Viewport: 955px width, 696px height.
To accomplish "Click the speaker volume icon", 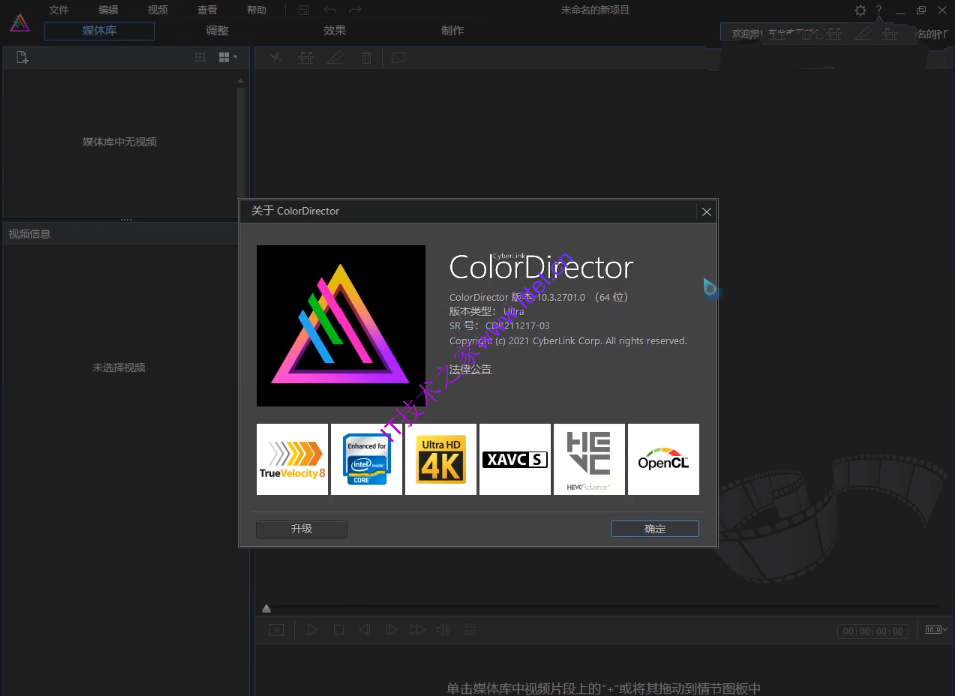I will coord(443,630).
